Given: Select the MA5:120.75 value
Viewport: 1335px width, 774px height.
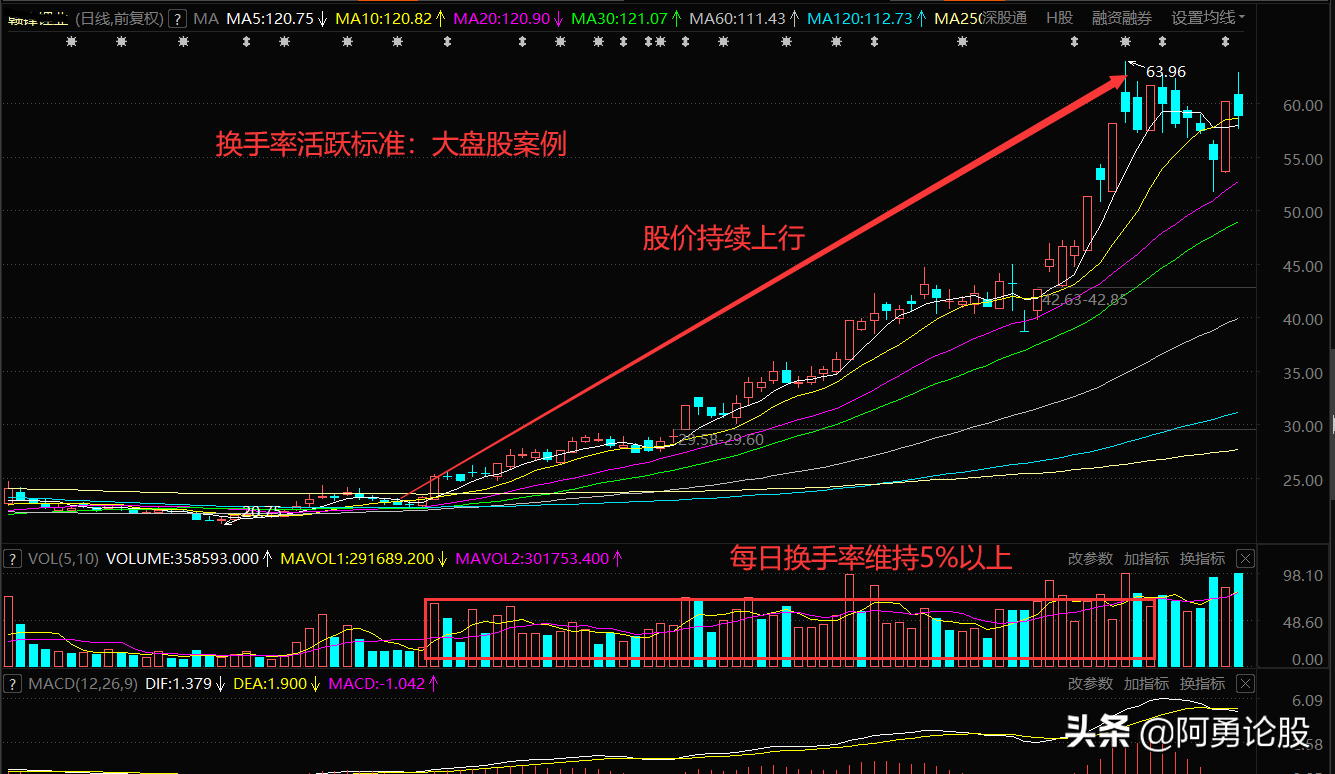Looking at the screenshot, I should tap(270, 18).
